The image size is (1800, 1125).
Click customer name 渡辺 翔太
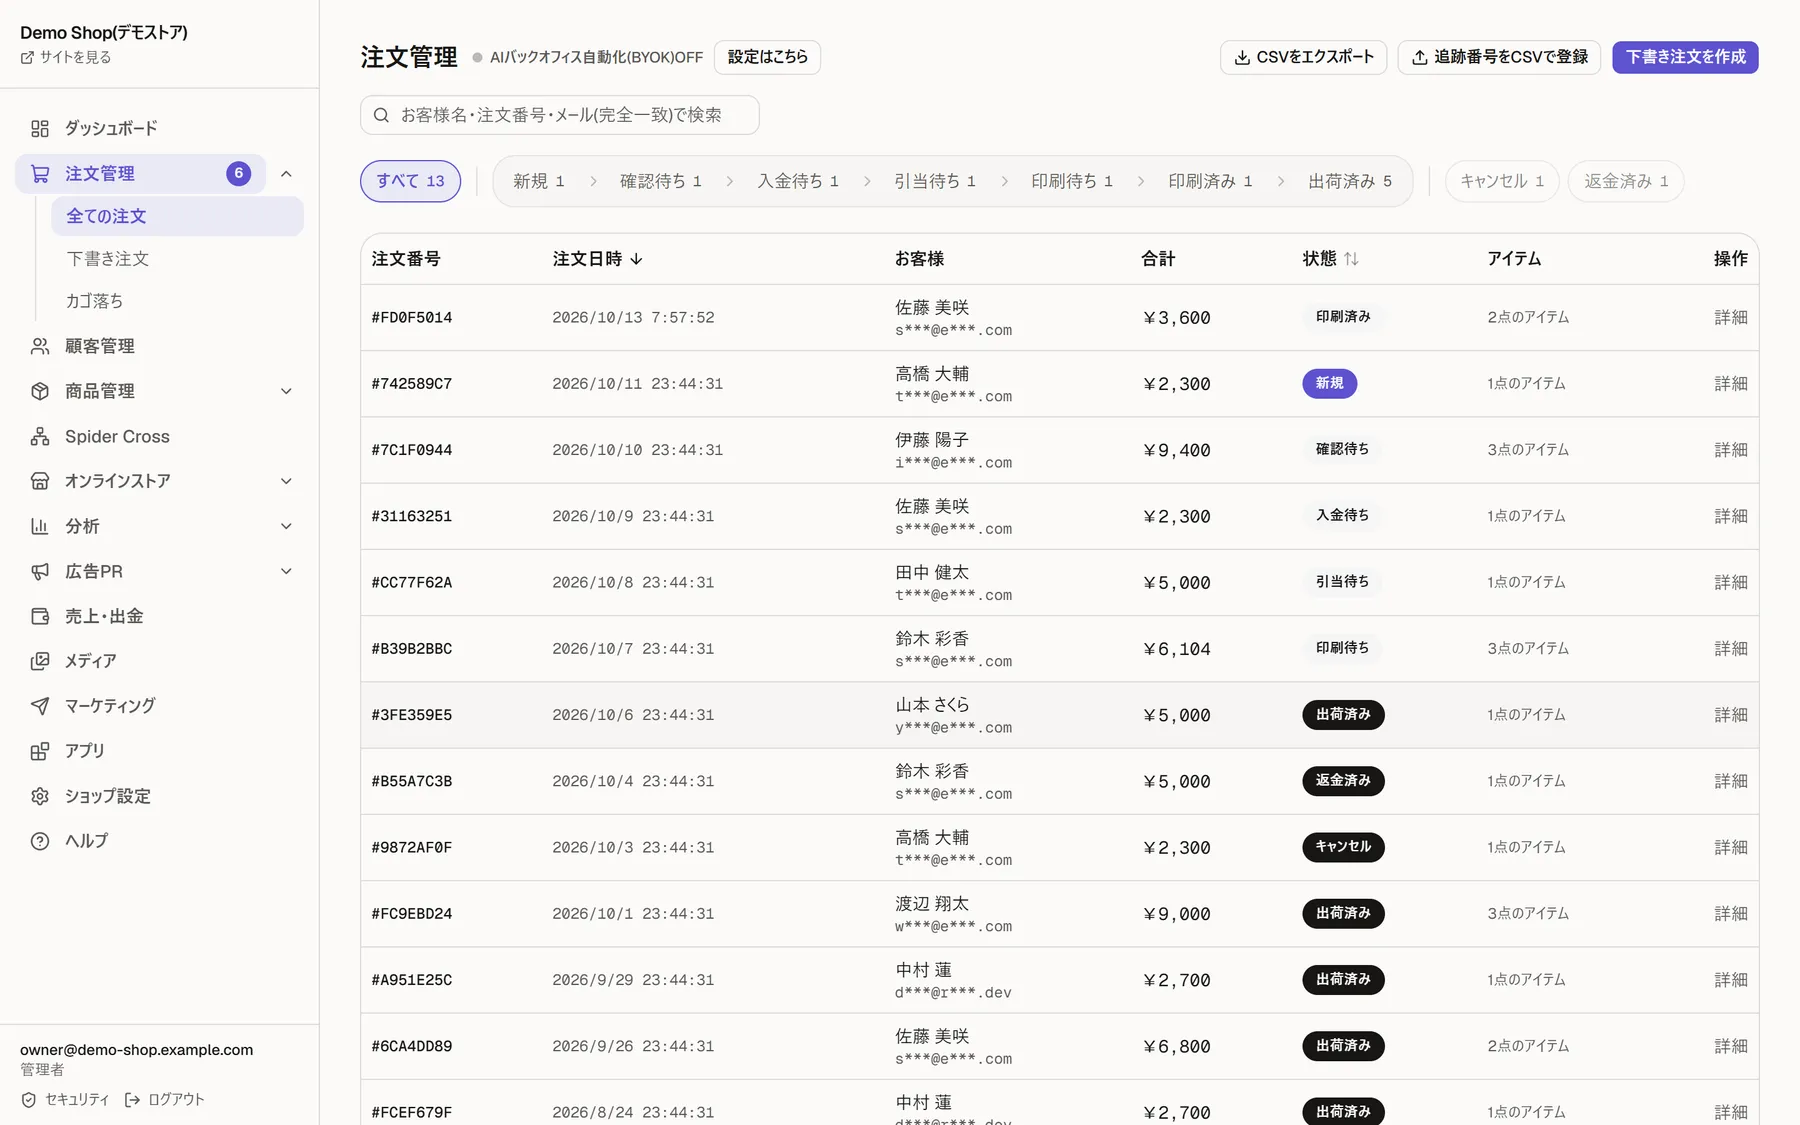(932, 904)
